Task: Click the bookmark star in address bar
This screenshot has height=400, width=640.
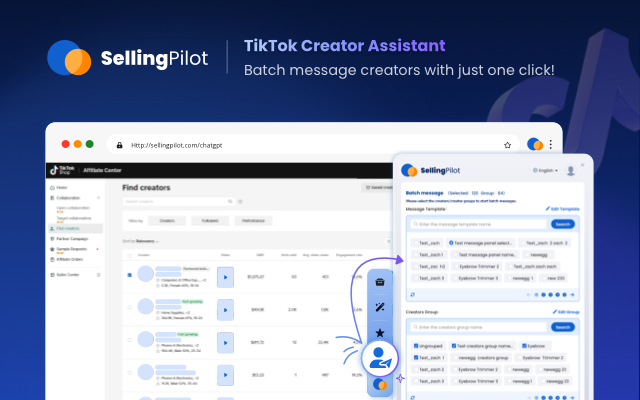Action: (x=507, y=145)
